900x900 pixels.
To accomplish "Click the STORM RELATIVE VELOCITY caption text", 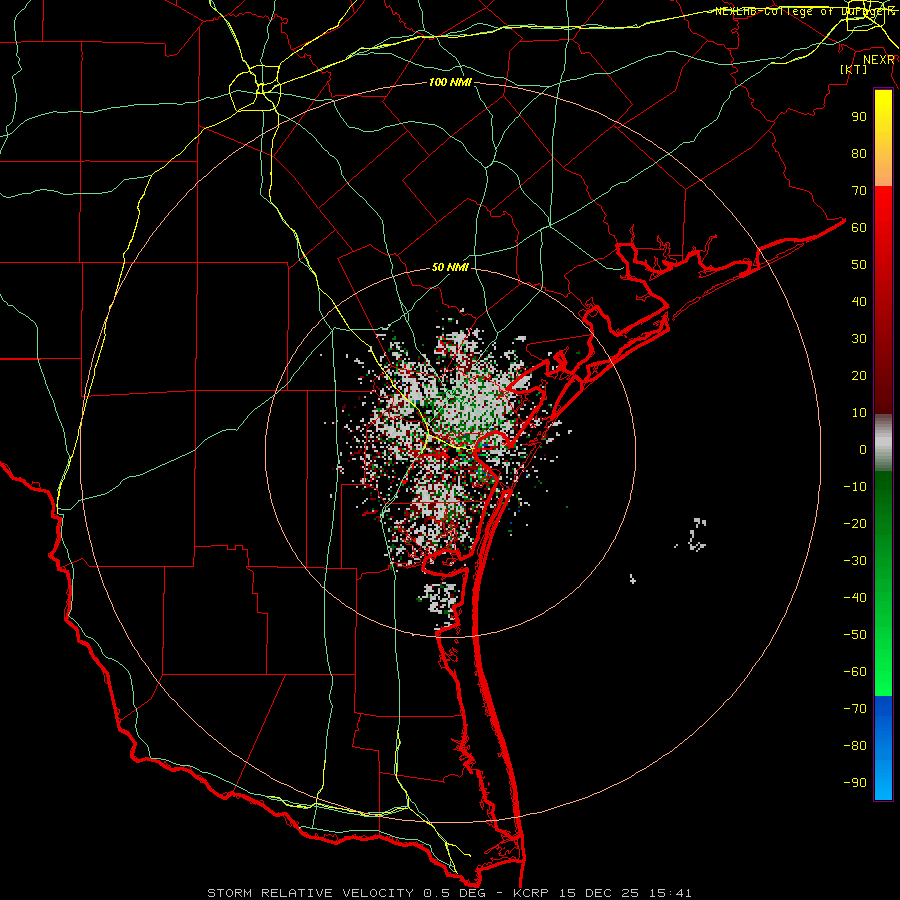I will [313, 893].
